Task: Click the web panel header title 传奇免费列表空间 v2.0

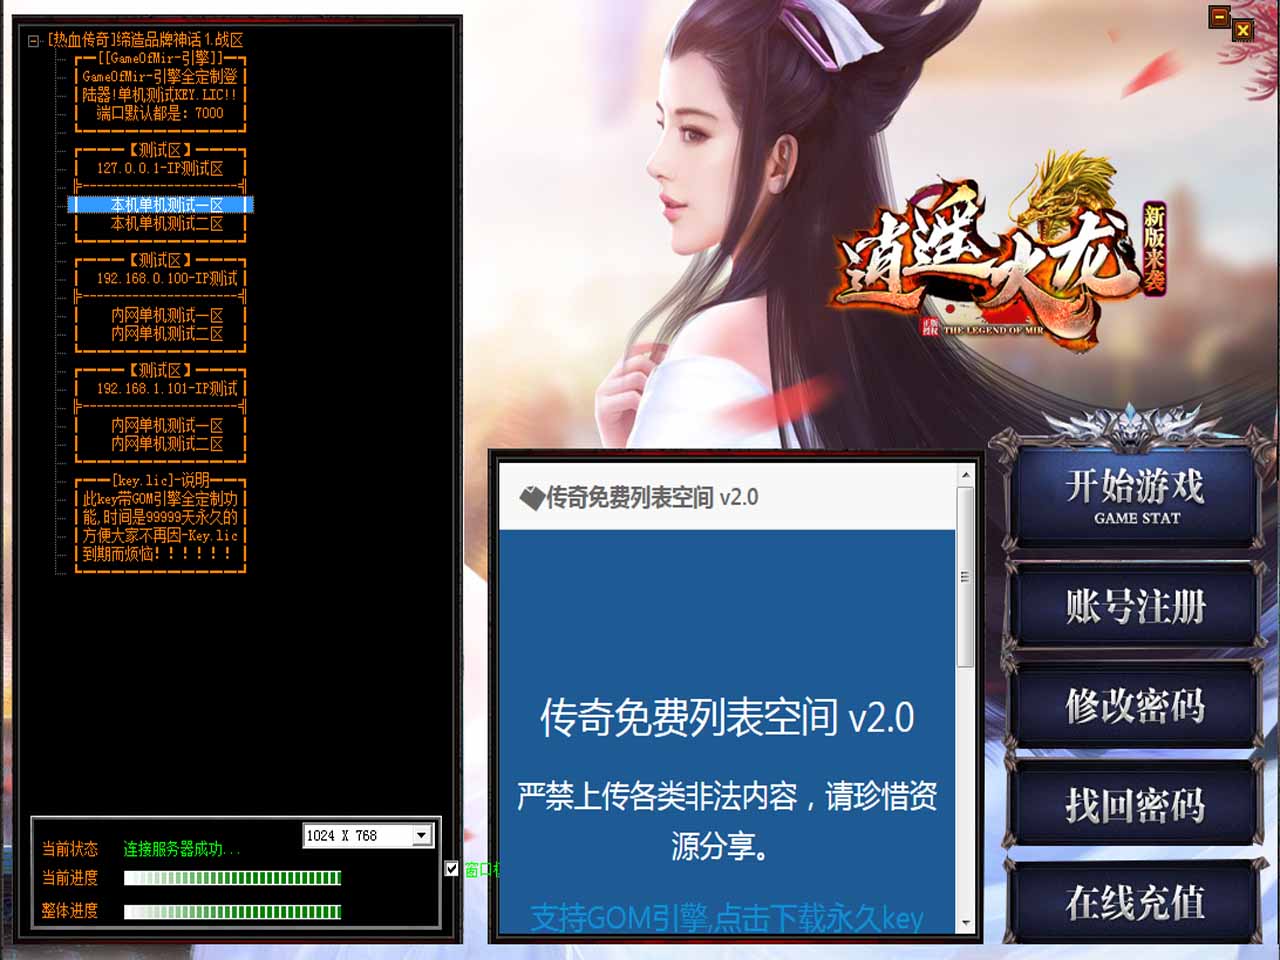Action: point(652,497)
